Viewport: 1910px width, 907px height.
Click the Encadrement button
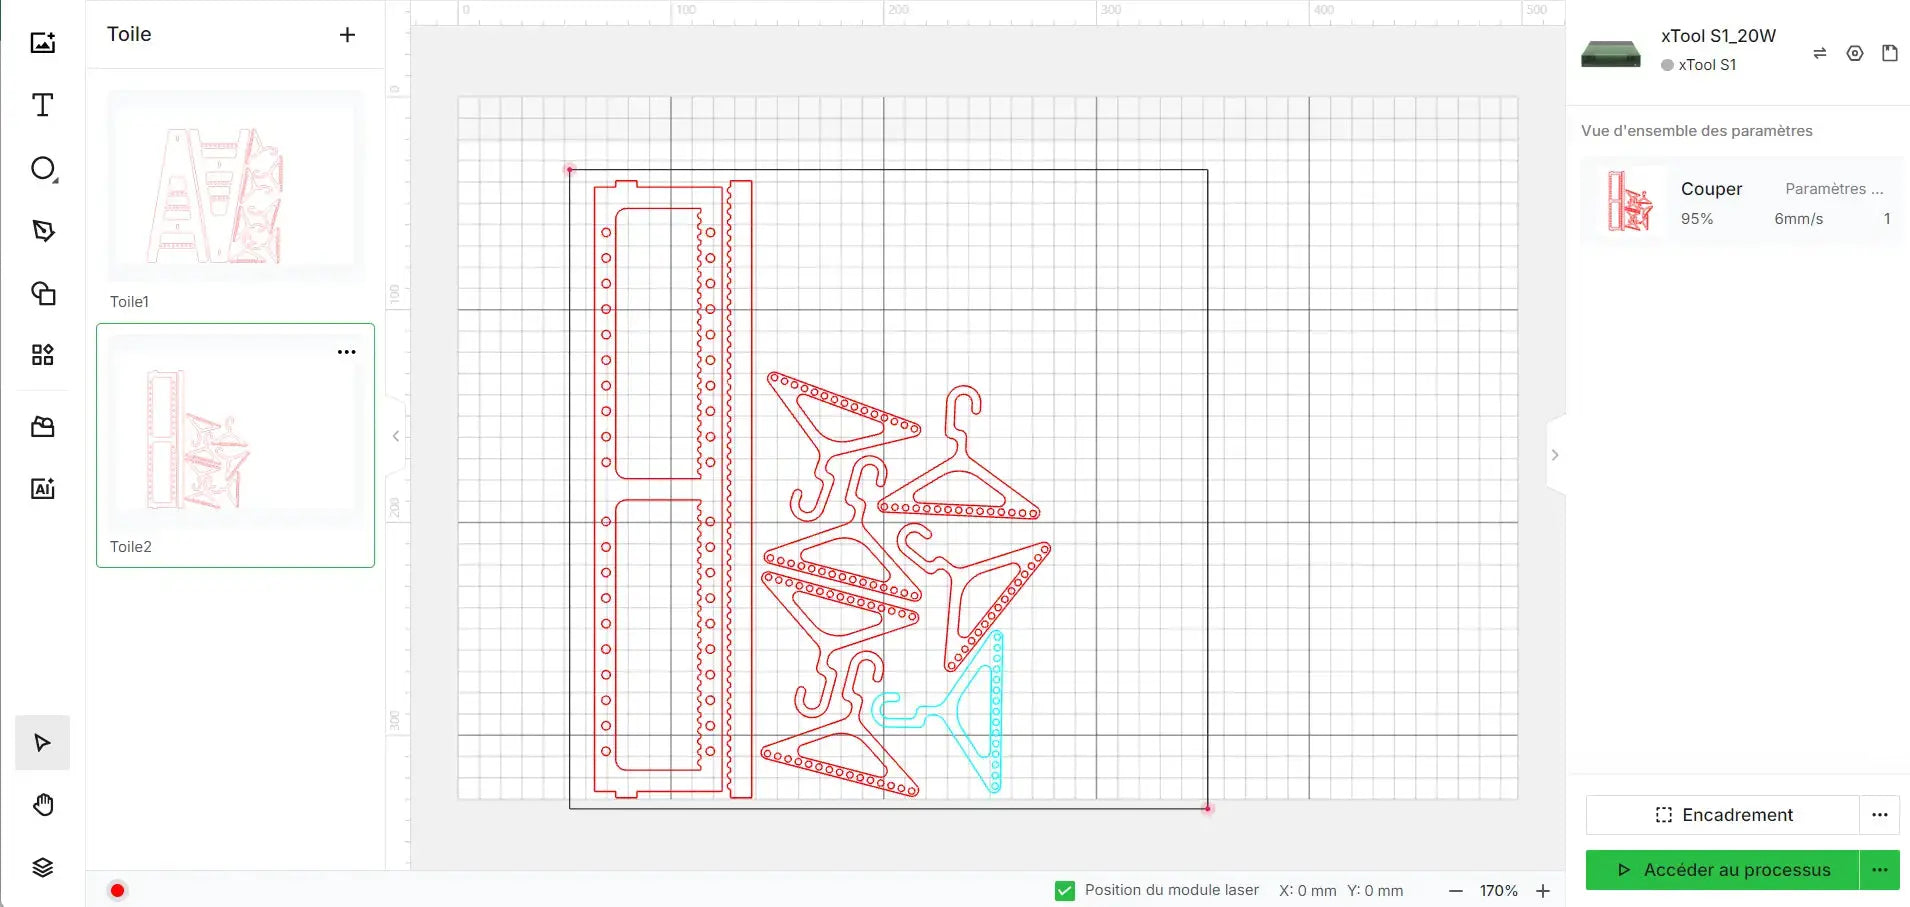1722,815
